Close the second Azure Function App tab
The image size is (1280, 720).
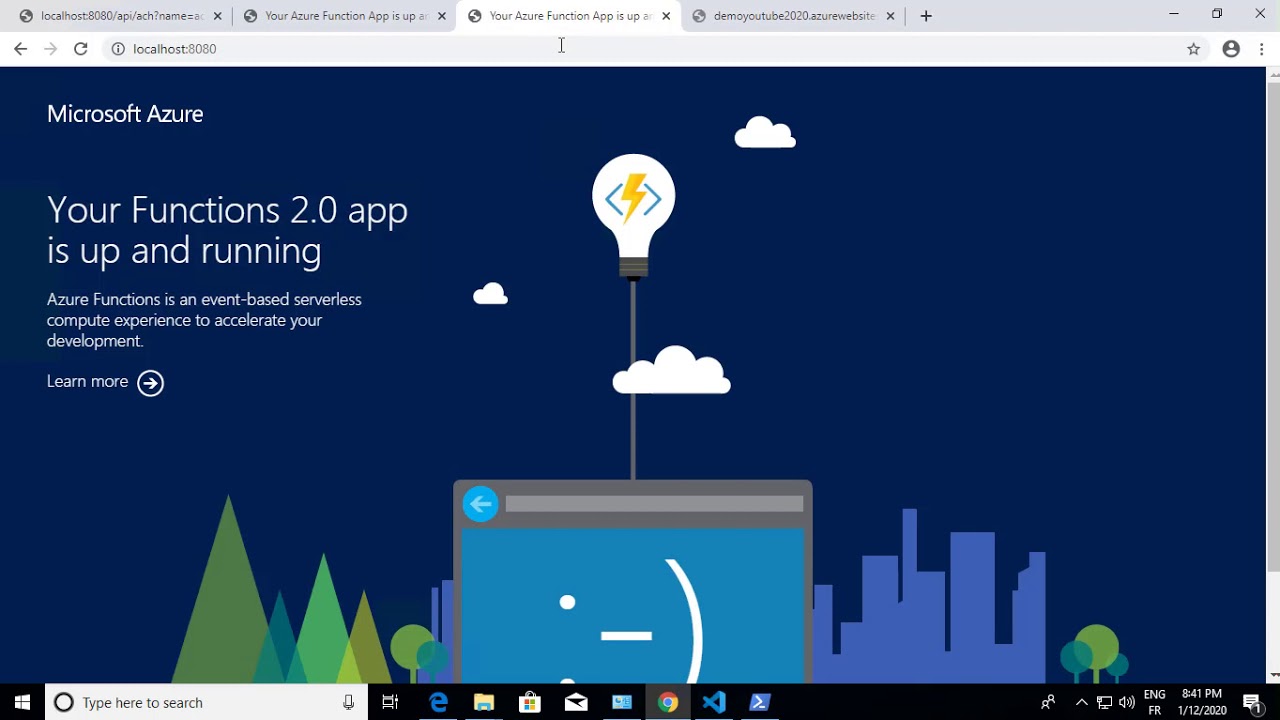point(441,16)
